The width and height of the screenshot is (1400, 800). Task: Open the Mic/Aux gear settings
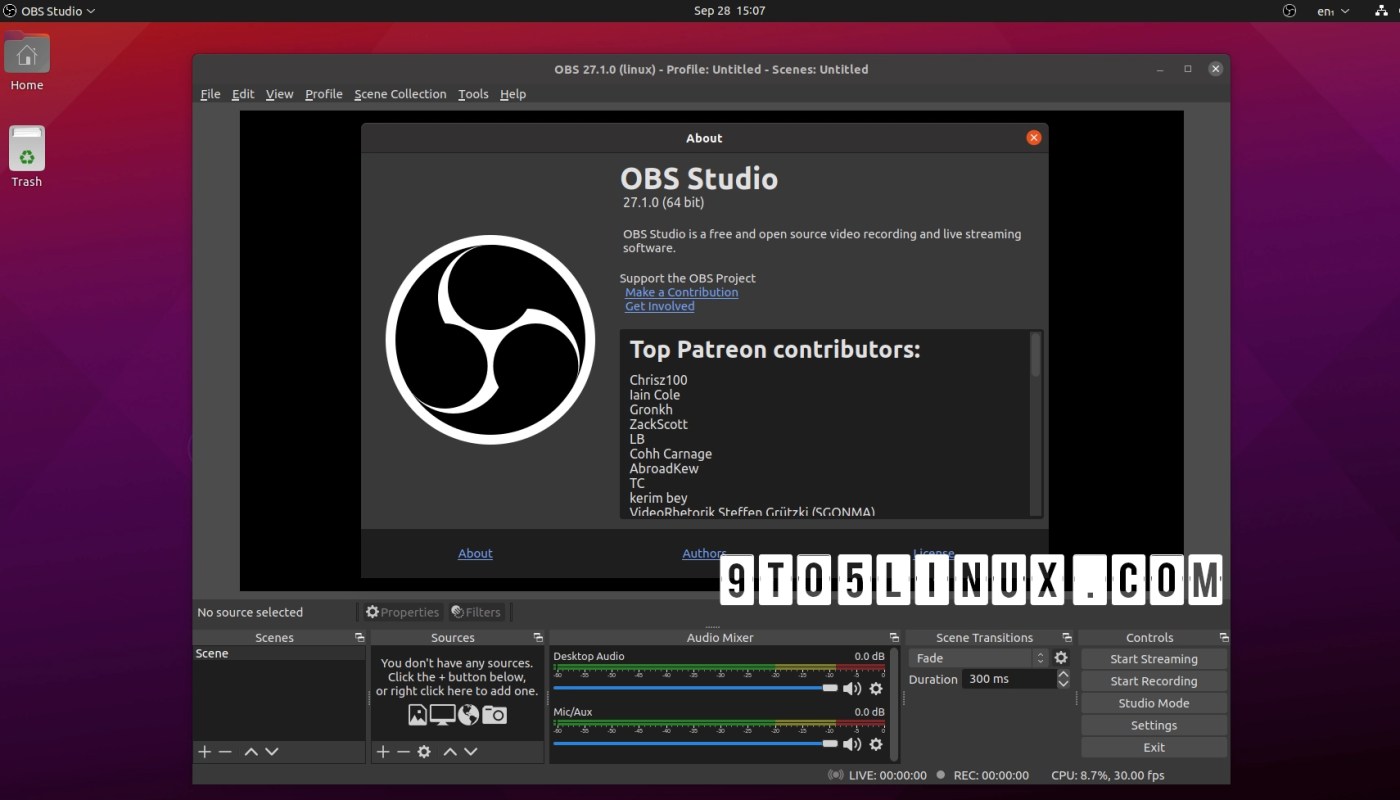(876, 744)
